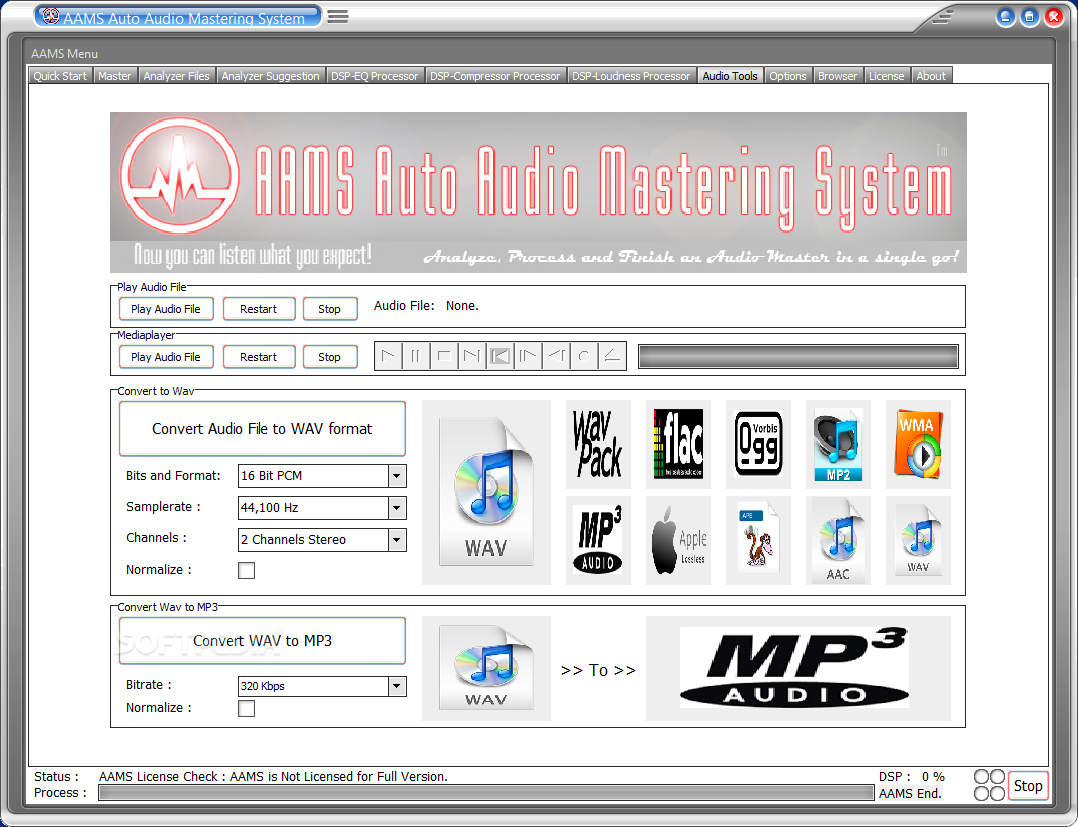Open the License tab
Viewport: 1078px width, 827px height.
(x=887, y=76)
